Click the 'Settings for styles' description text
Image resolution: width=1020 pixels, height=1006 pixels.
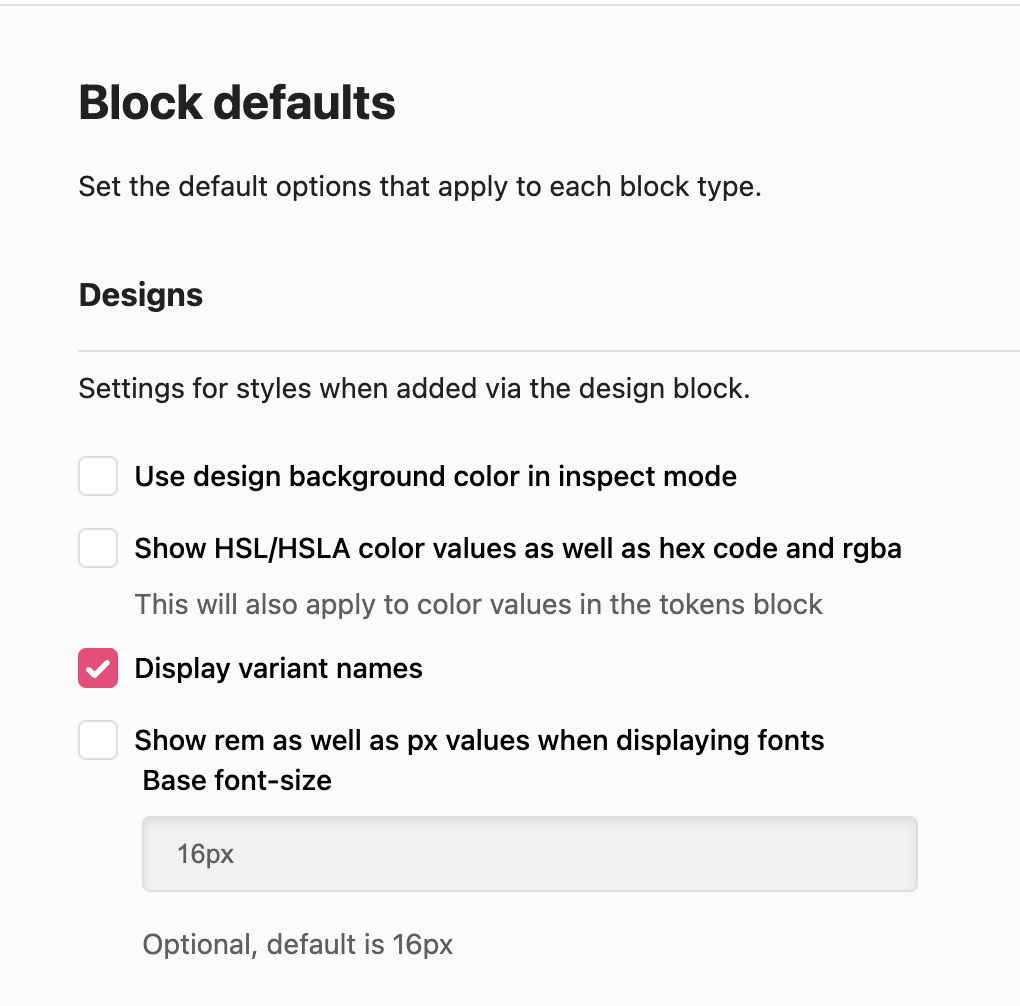[414, 388]
